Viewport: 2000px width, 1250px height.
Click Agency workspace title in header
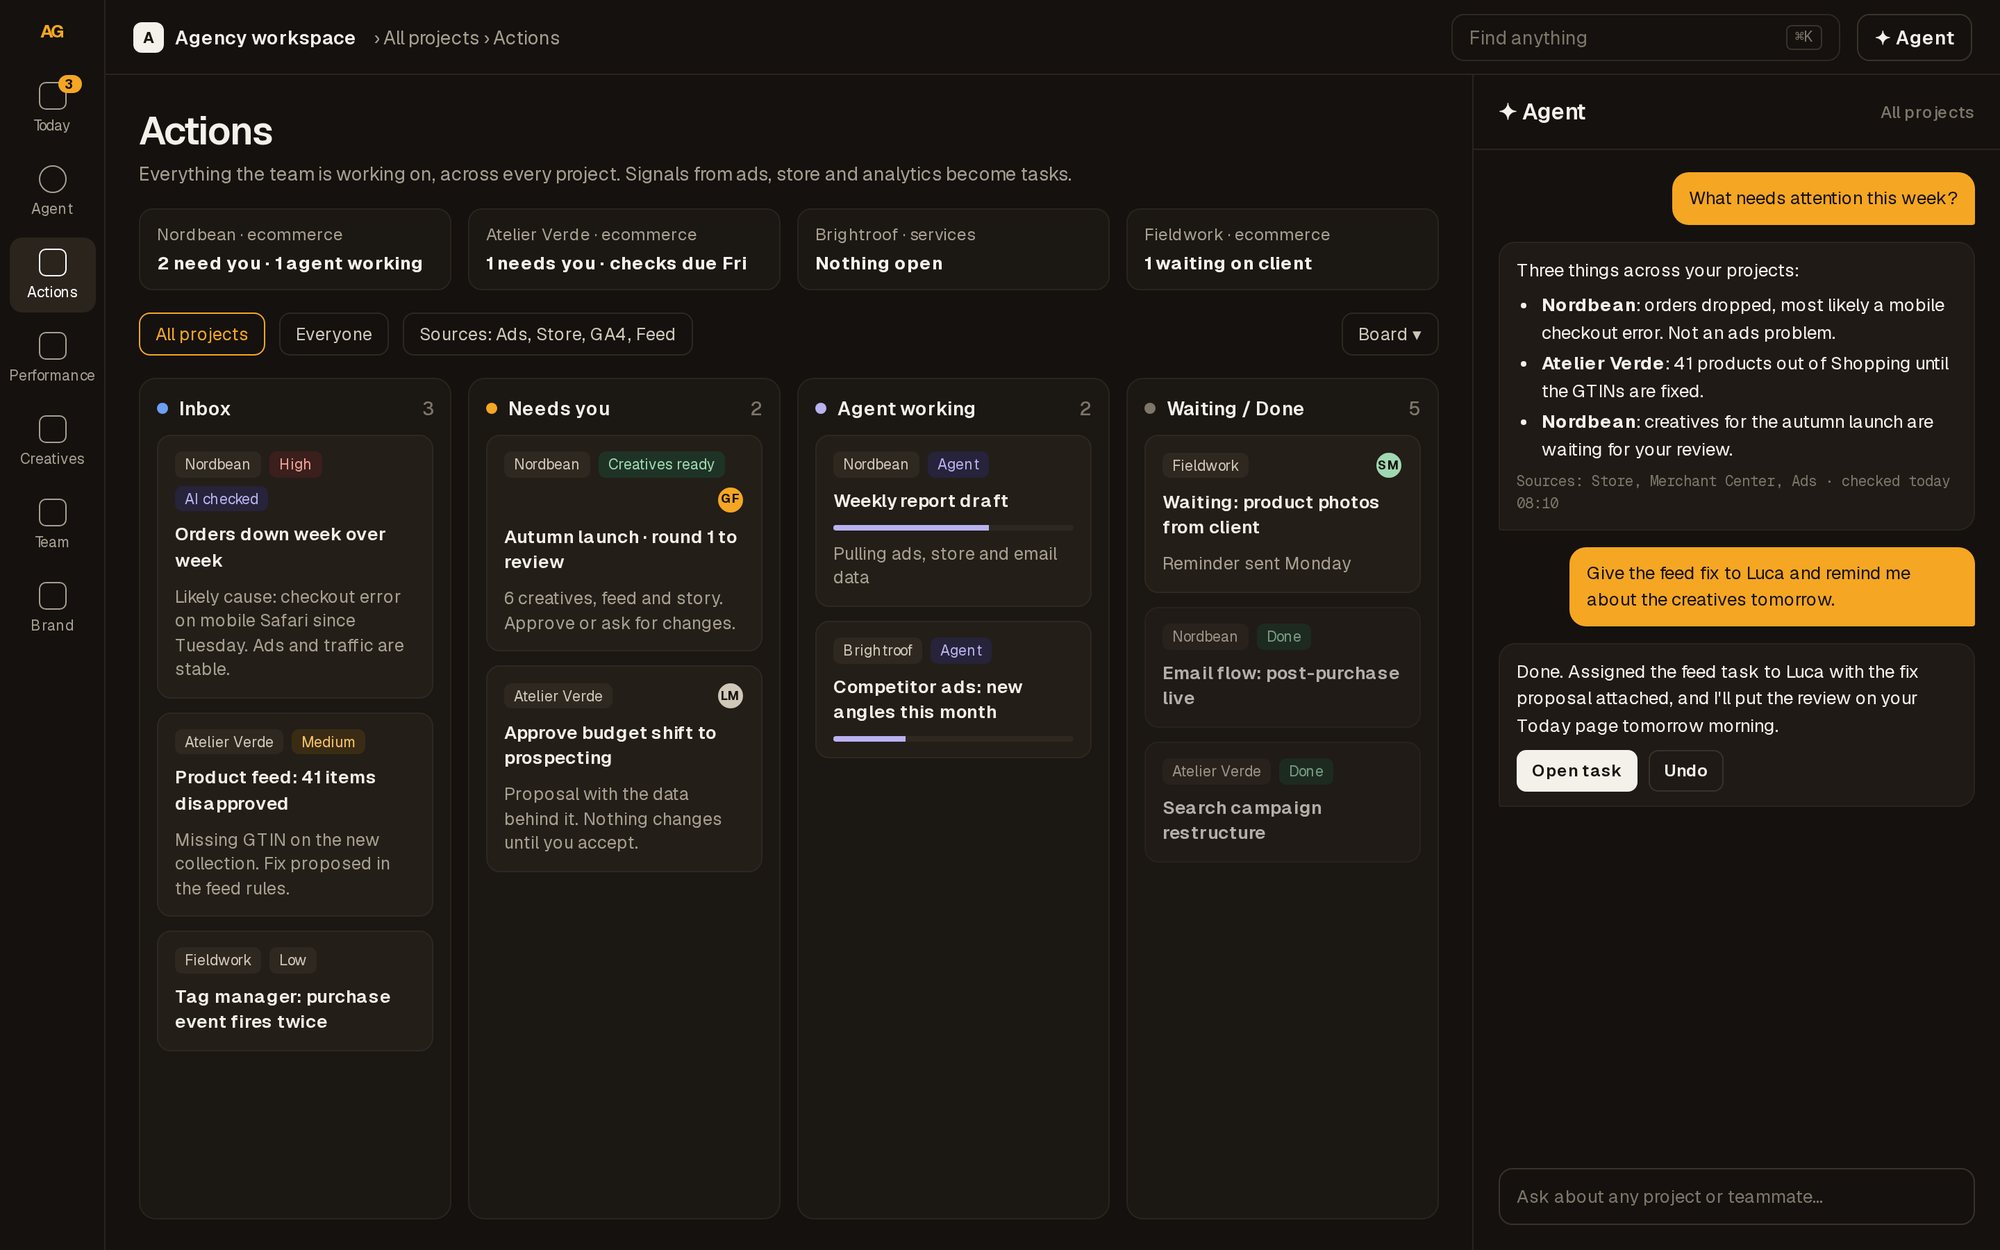coord(265,38)
